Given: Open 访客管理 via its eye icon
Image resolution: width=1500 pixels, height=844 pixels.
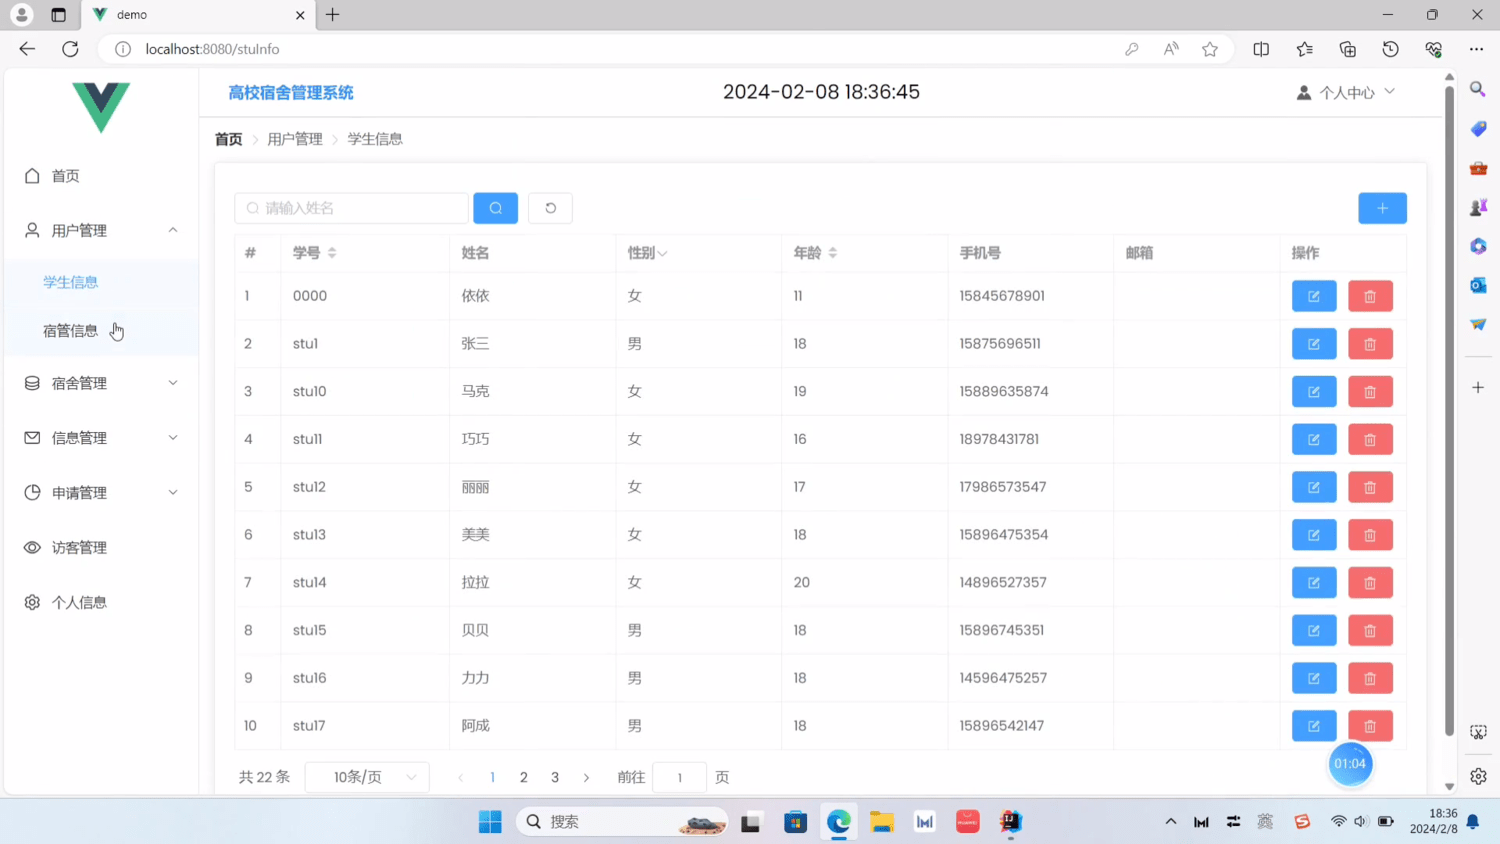Looking at the screenshot, I should 31,547.
